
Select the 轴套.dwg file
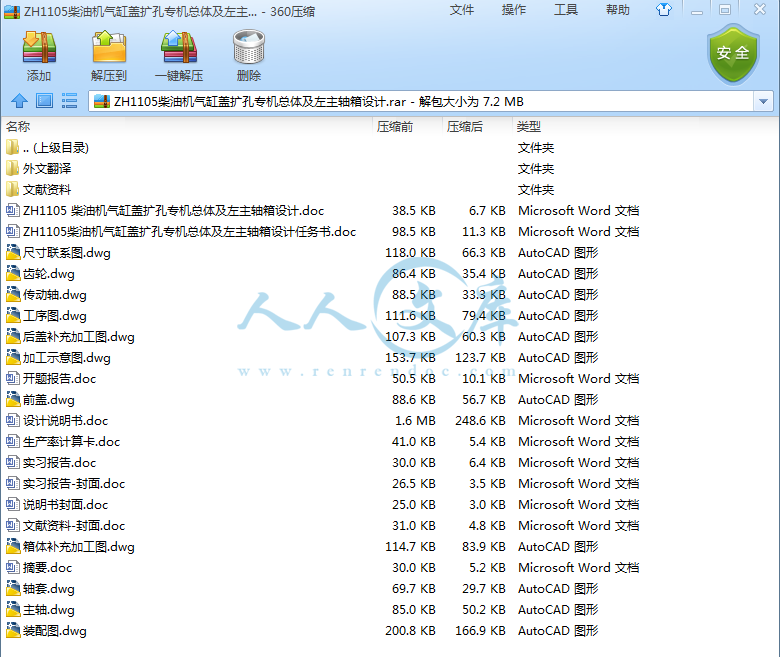pos(390,588)
